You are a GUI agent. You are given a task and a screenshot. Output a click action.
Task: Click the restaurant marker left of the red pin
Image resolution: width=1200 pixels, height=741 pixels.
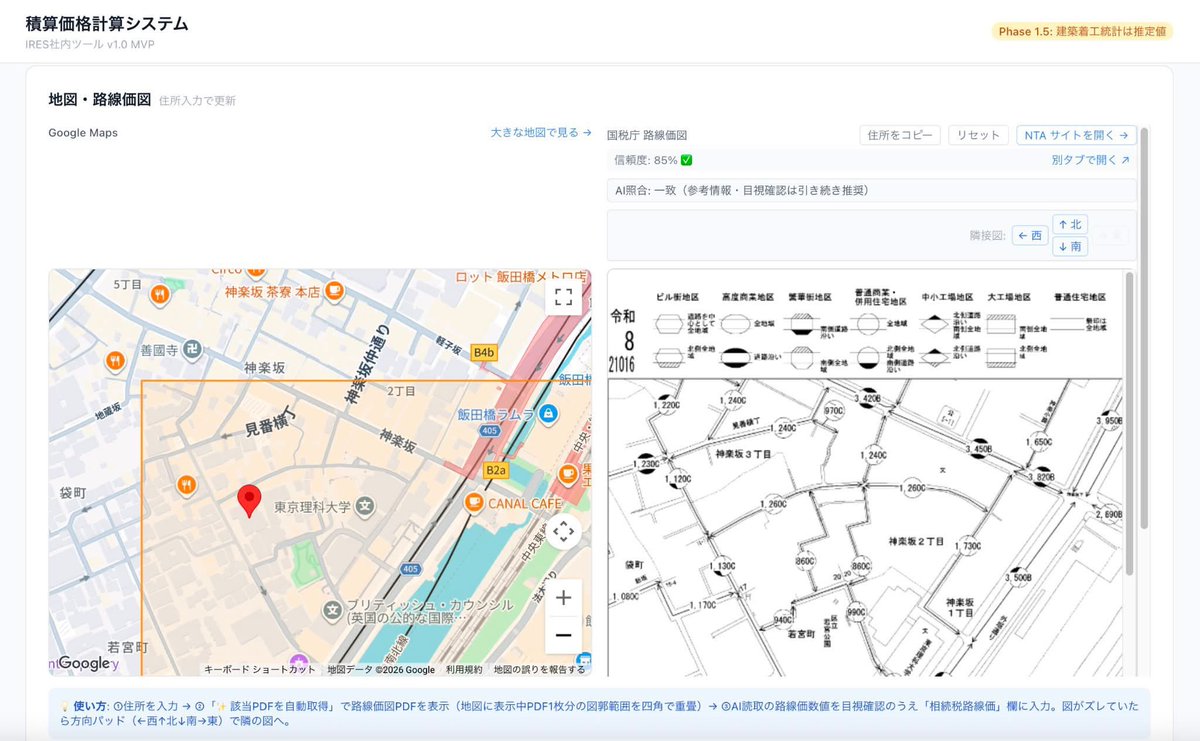(x=185, y=486)
